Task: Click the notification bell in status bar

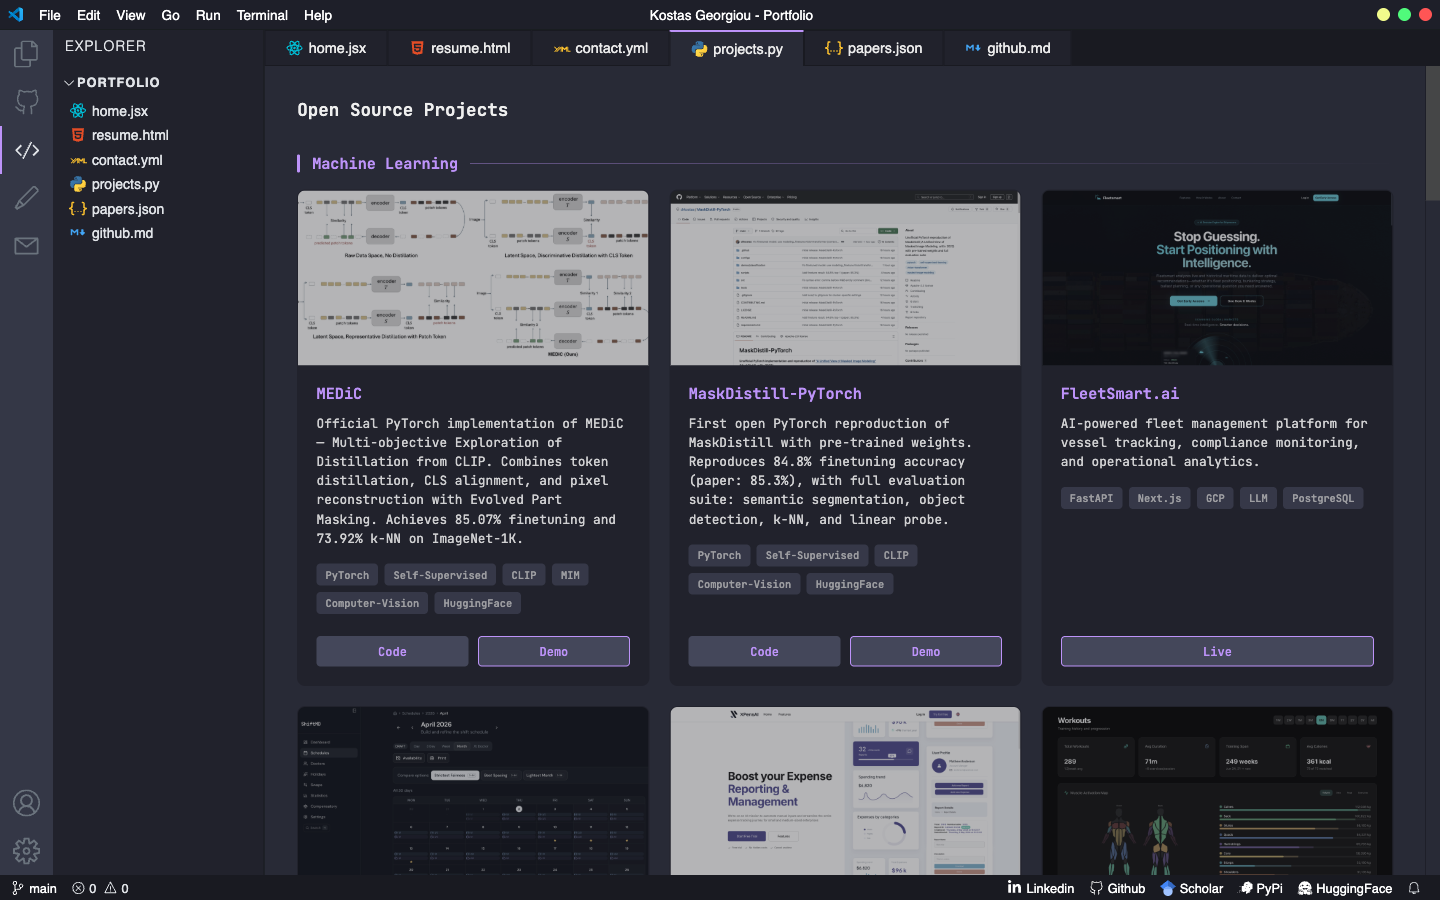Action: pyautogui.click(x=1414, y=888)
